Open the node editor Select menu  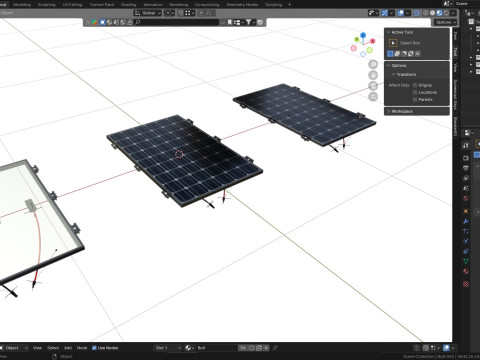pyautogui.click(x=53, y=348)
